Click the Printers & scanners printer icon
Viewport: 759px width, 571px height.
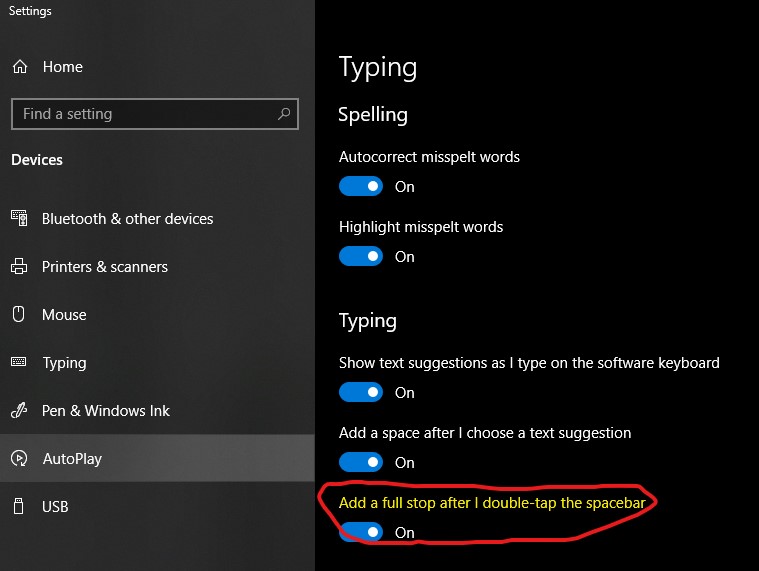[19, 266]
